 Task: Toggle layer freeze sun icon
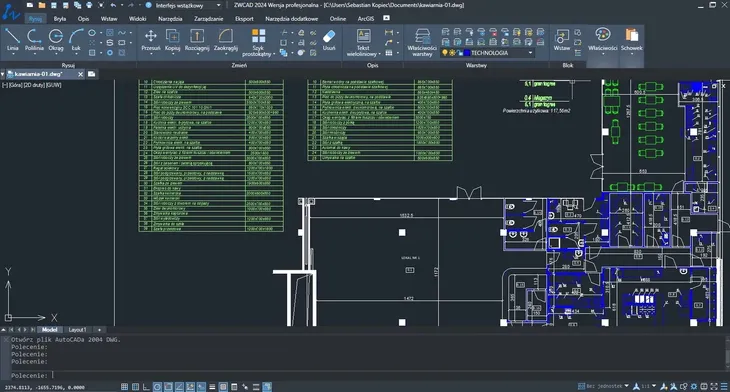pyautogui.click(x=452, y=53)
